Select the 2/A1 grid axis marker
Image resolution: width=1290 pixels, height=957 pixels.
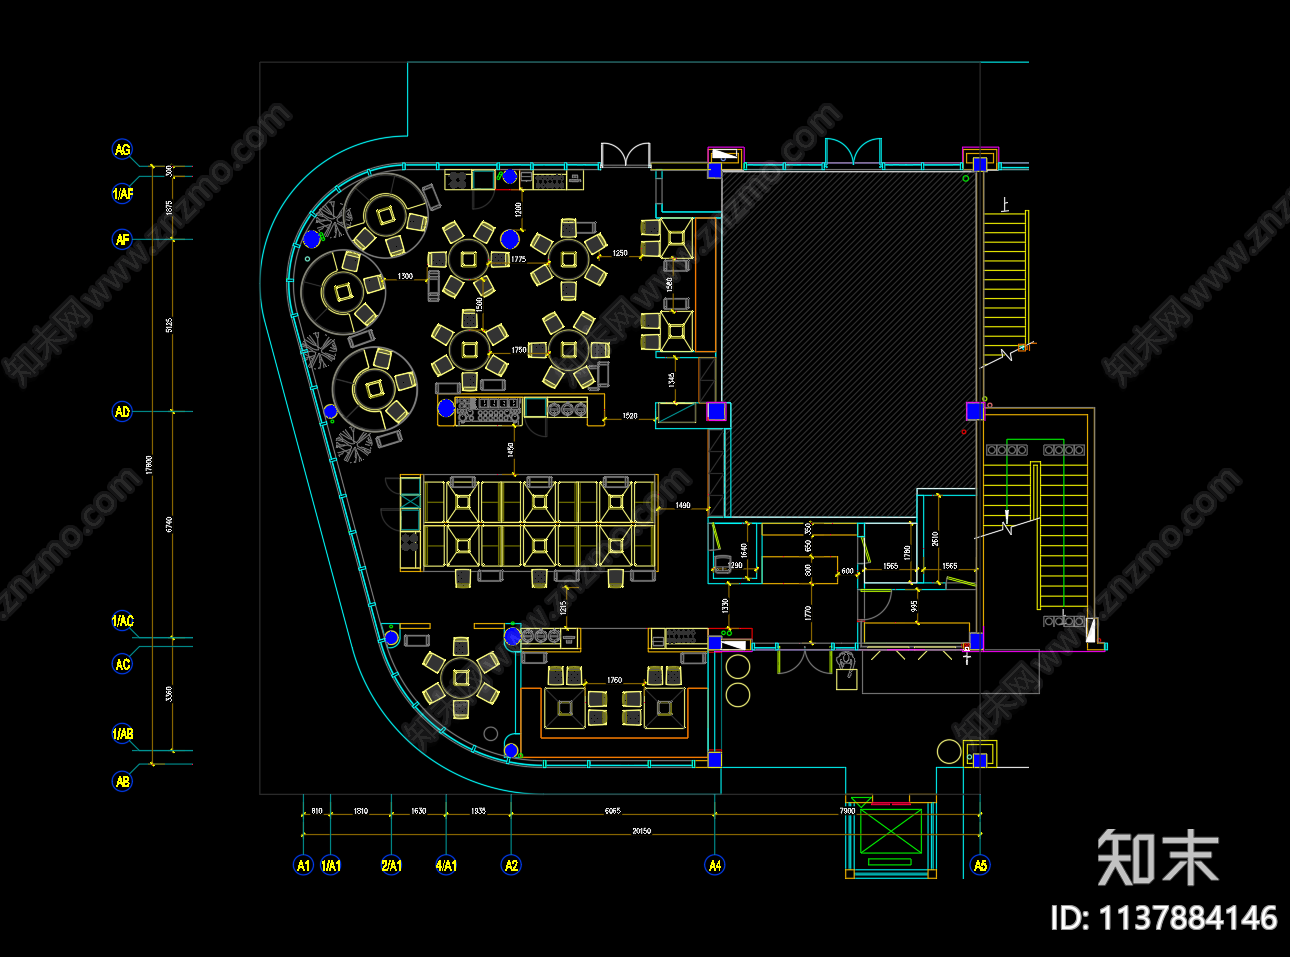tap(391, 865)
